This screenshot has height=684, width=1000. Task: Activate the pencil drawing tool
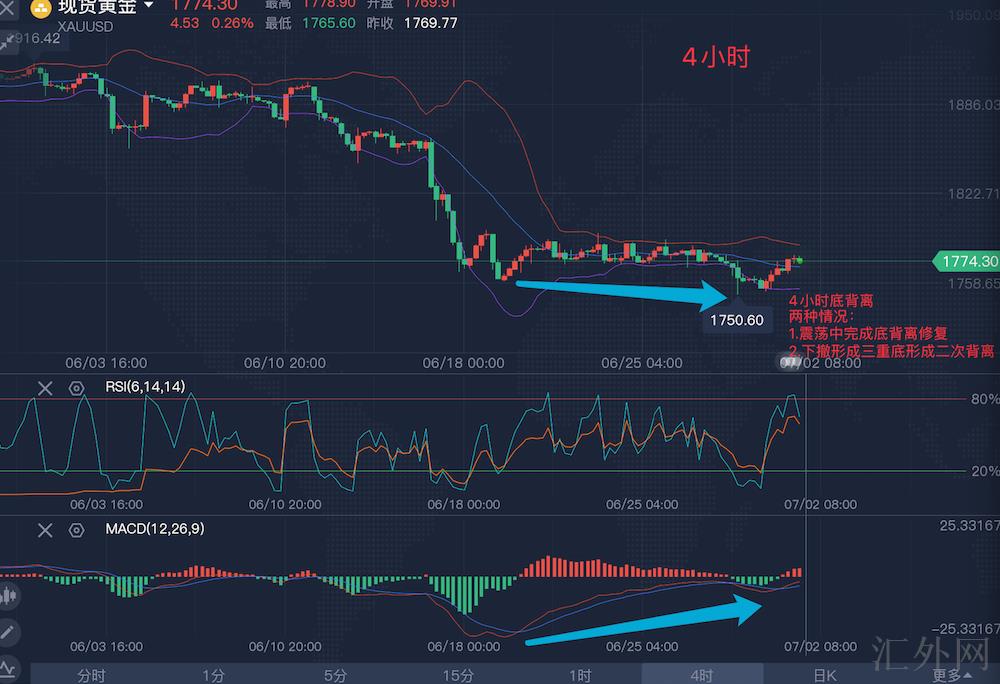pyautogui.click(x=8, y=632)
